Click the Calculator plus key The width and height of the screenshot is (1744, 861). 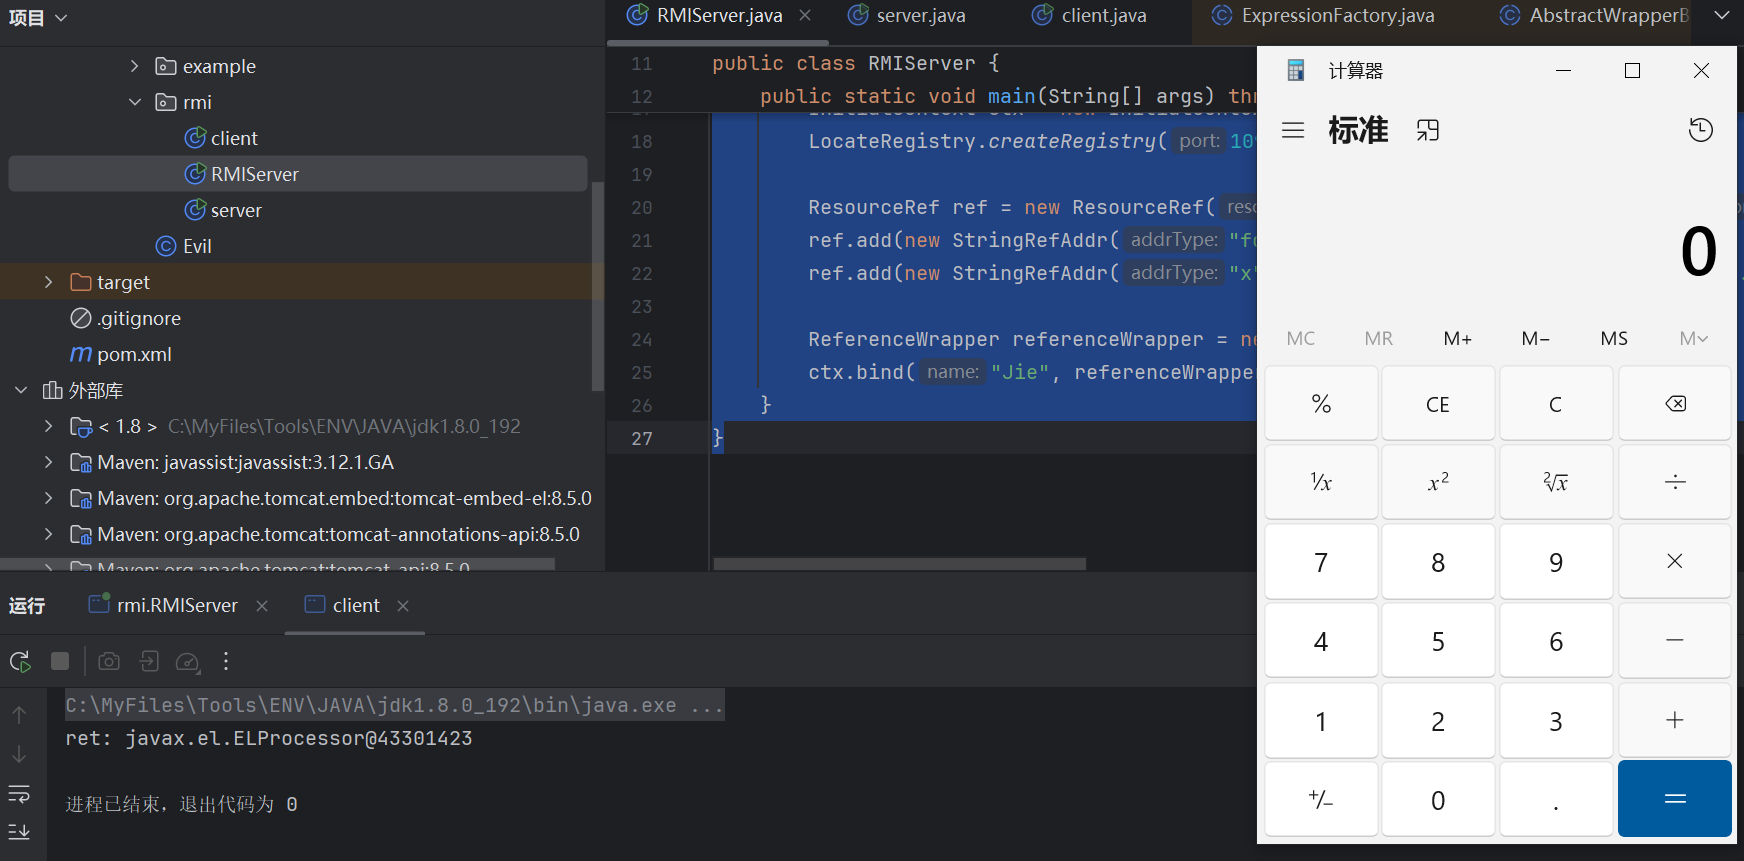pos(1675,721)
